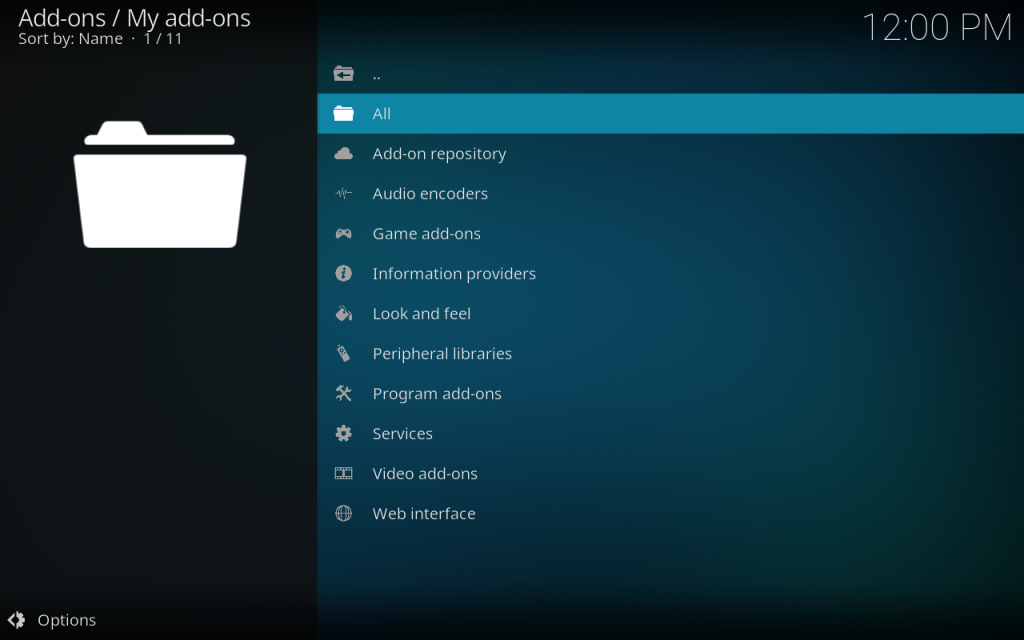
Task: Click the clock display showing 12:00 PM
Action: [936, 28]
